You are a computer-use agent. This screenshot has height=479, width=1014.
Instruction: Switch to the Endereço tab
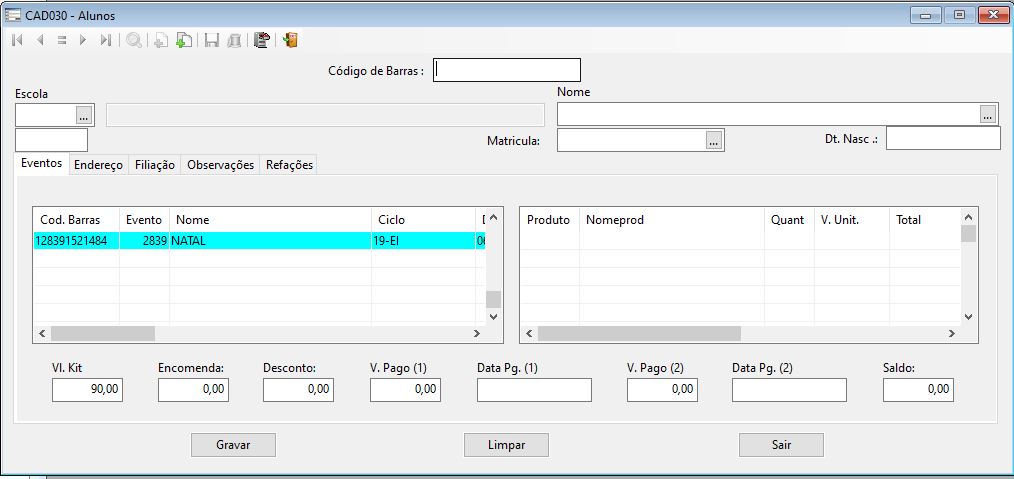click(98, 165)
